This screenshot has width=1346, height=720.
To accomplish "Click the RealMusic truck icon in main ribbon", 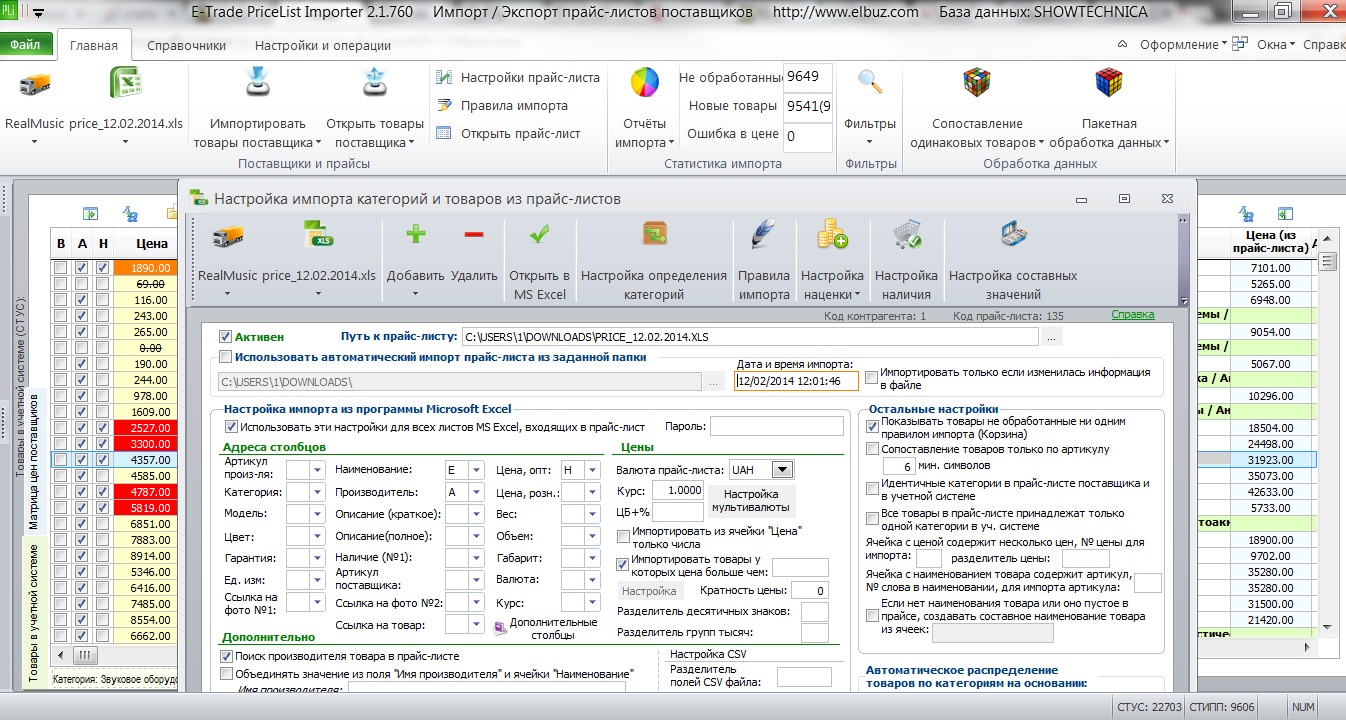I will click(x=34, y=84).
